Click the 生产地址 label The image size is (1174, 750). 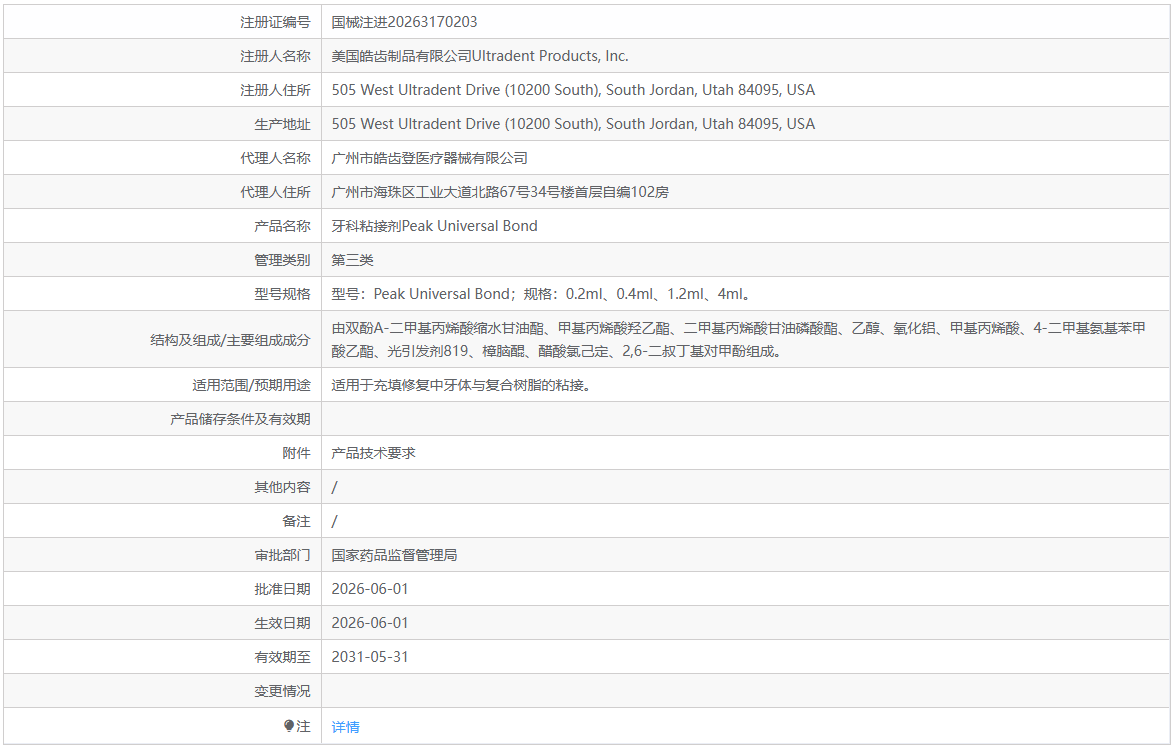coord(282,124)
